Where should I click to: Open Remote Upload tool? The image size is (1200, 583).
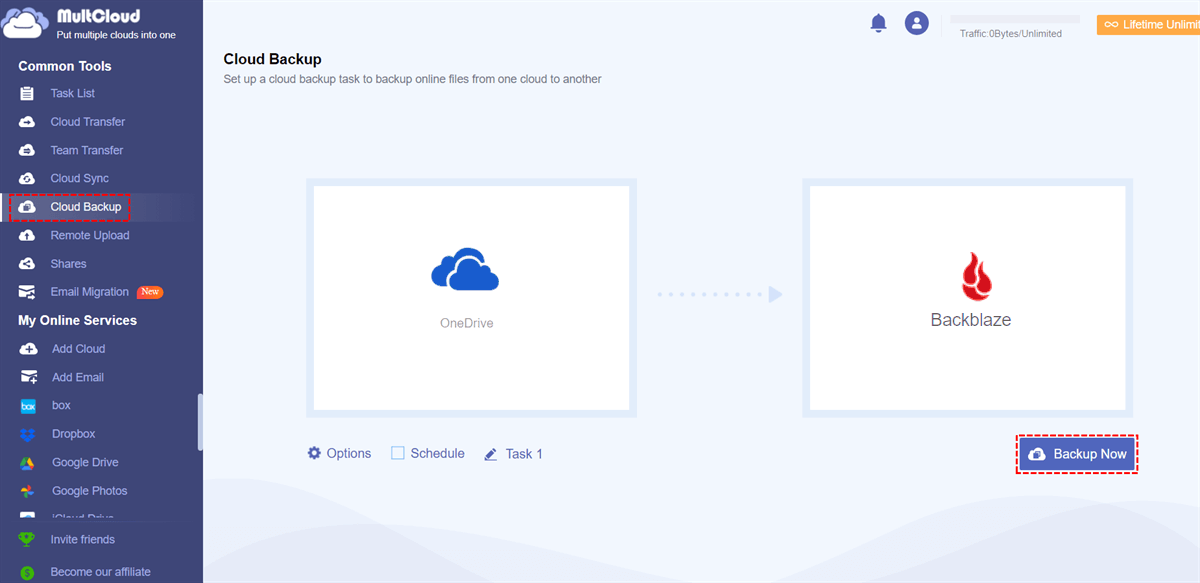coord(90,235)
